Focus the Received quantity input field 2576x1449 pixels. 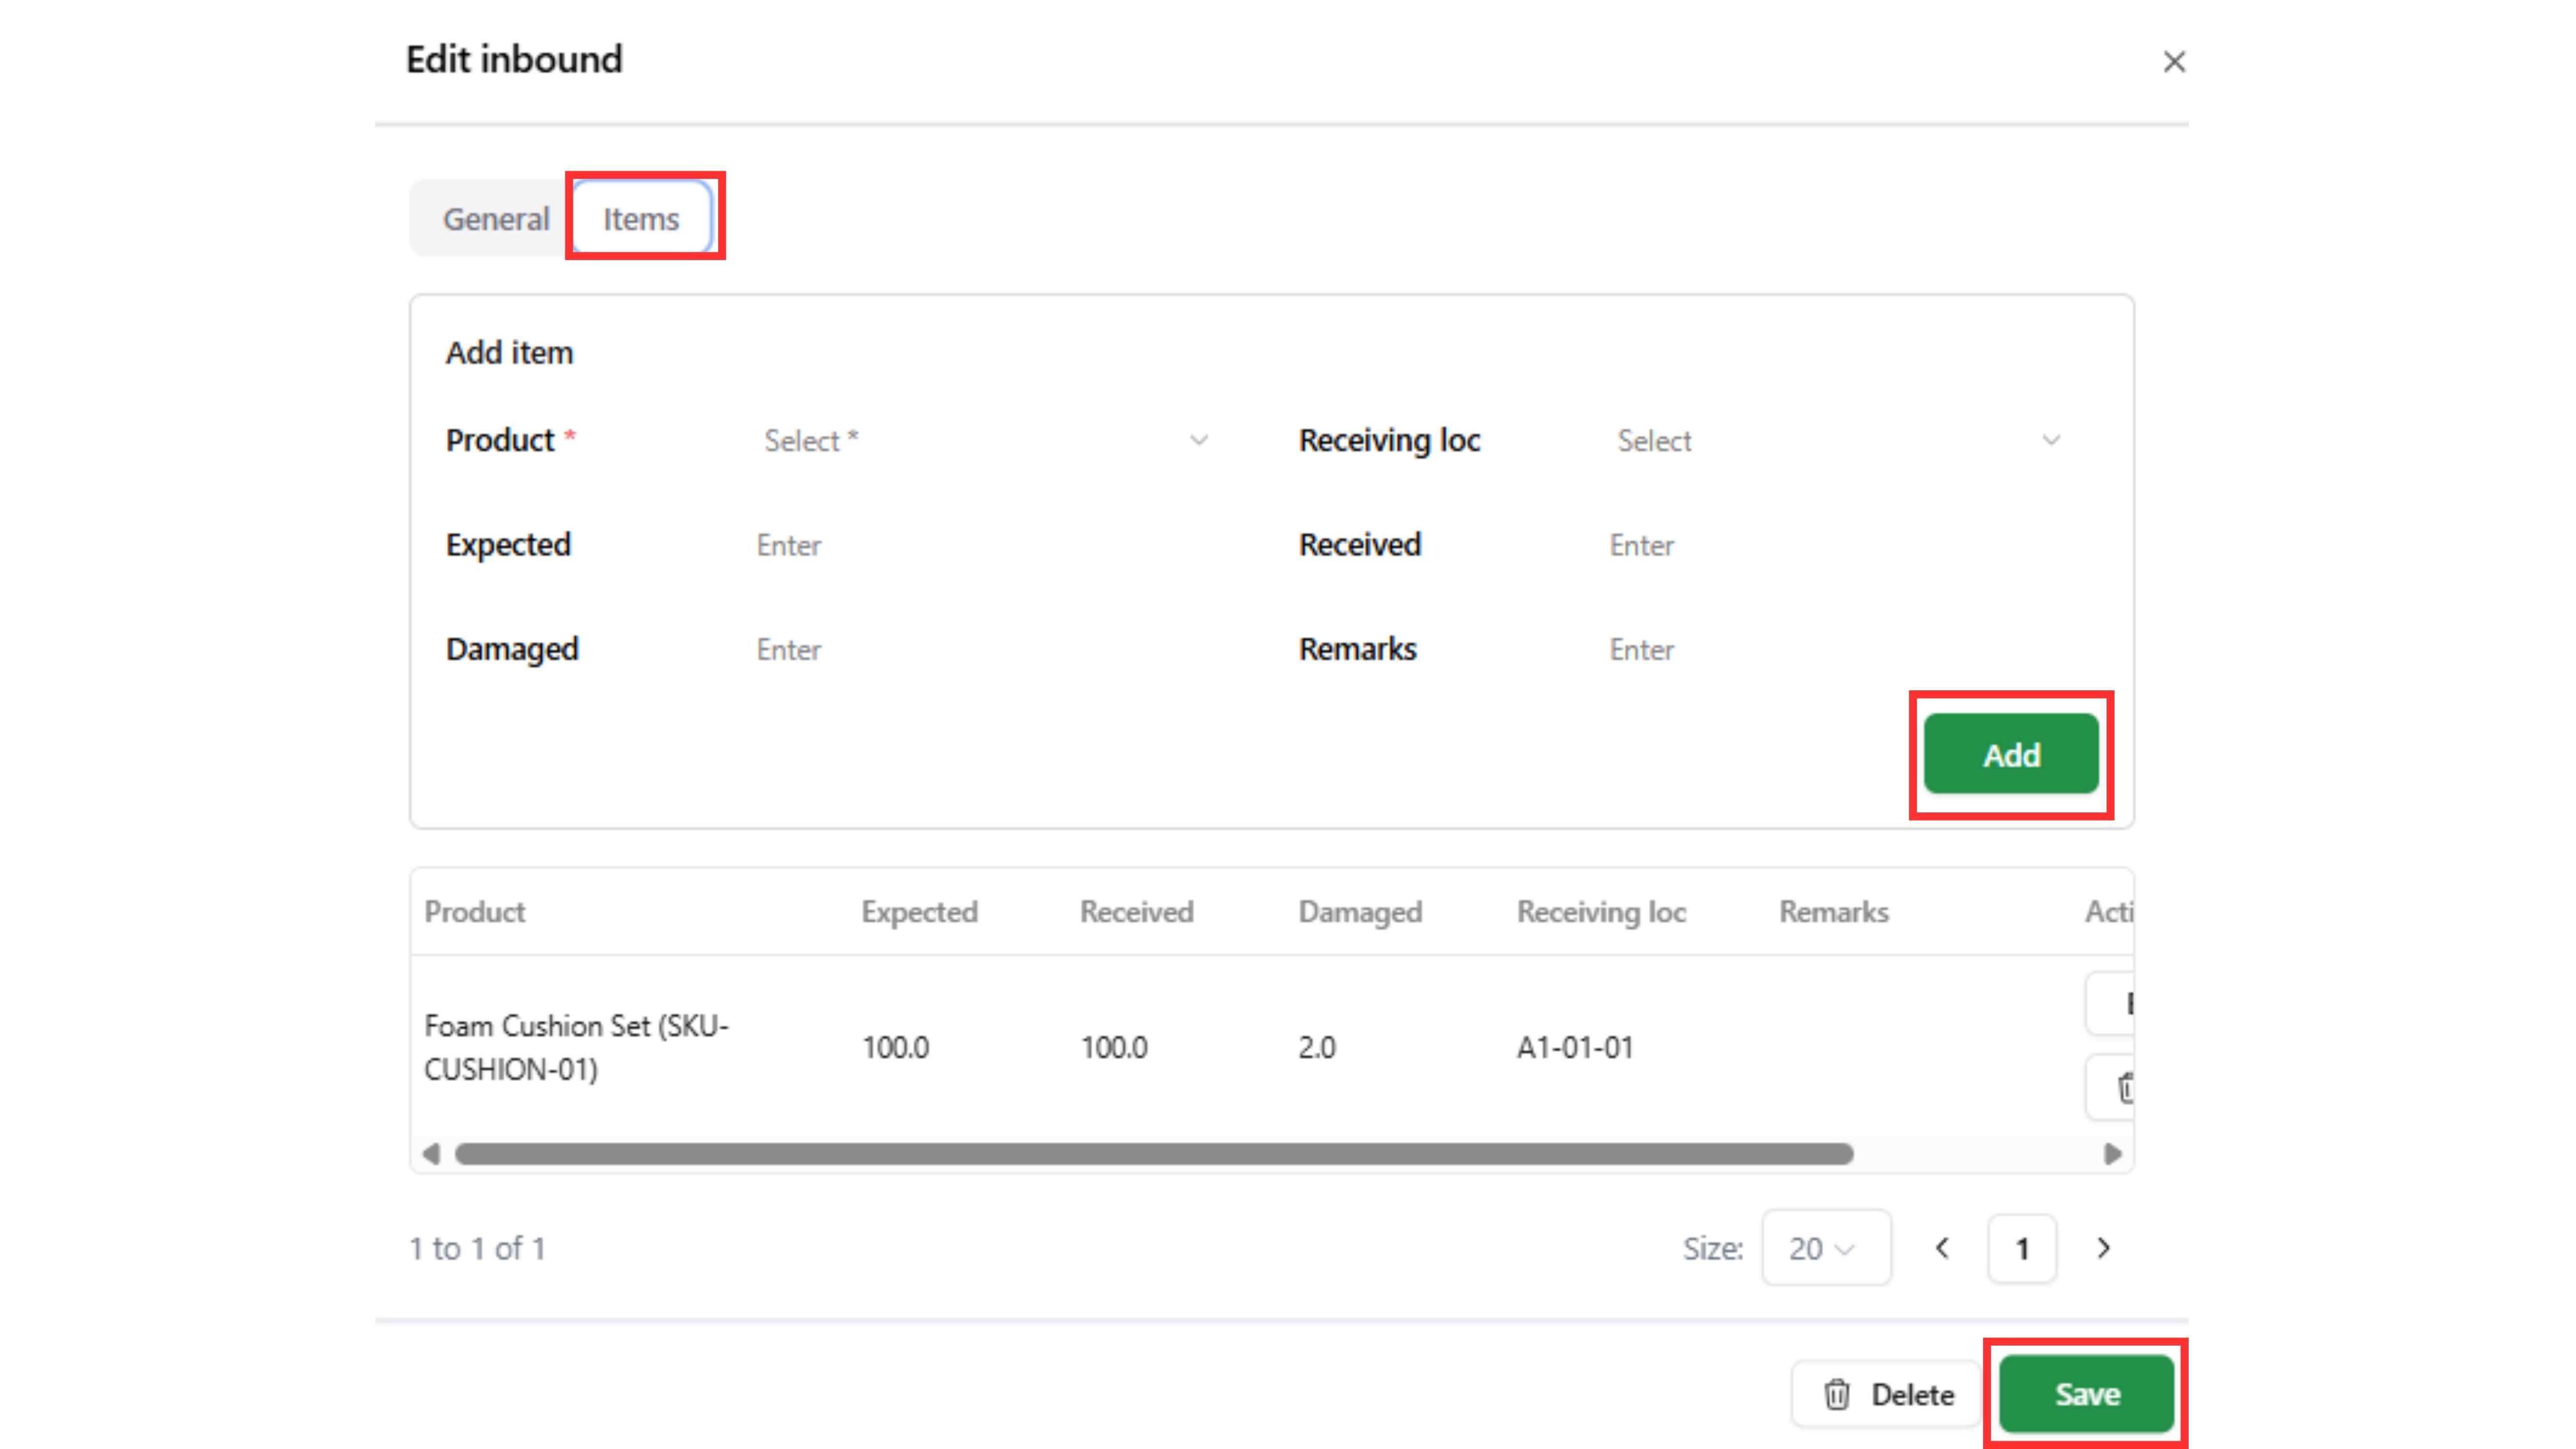(1838, 546)
